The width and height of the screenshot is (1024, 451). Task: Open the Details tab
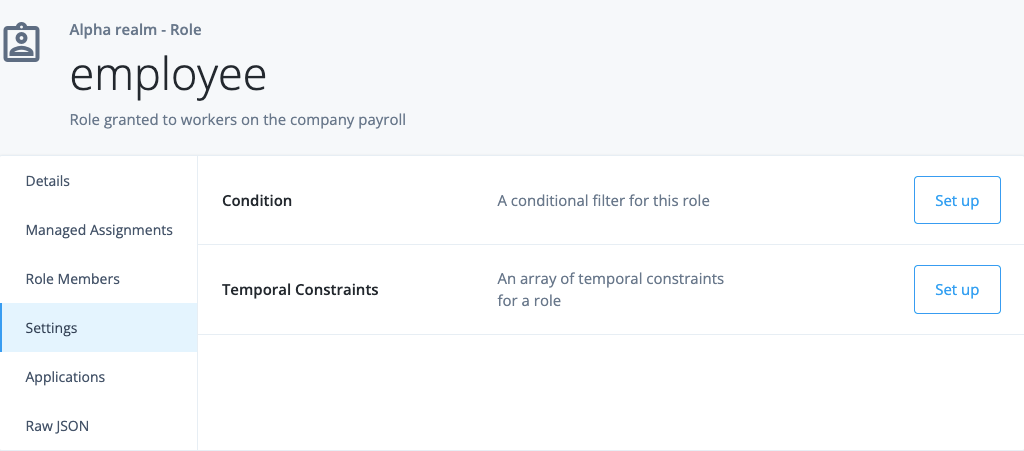pyautogui.click(x=48, y=181)
